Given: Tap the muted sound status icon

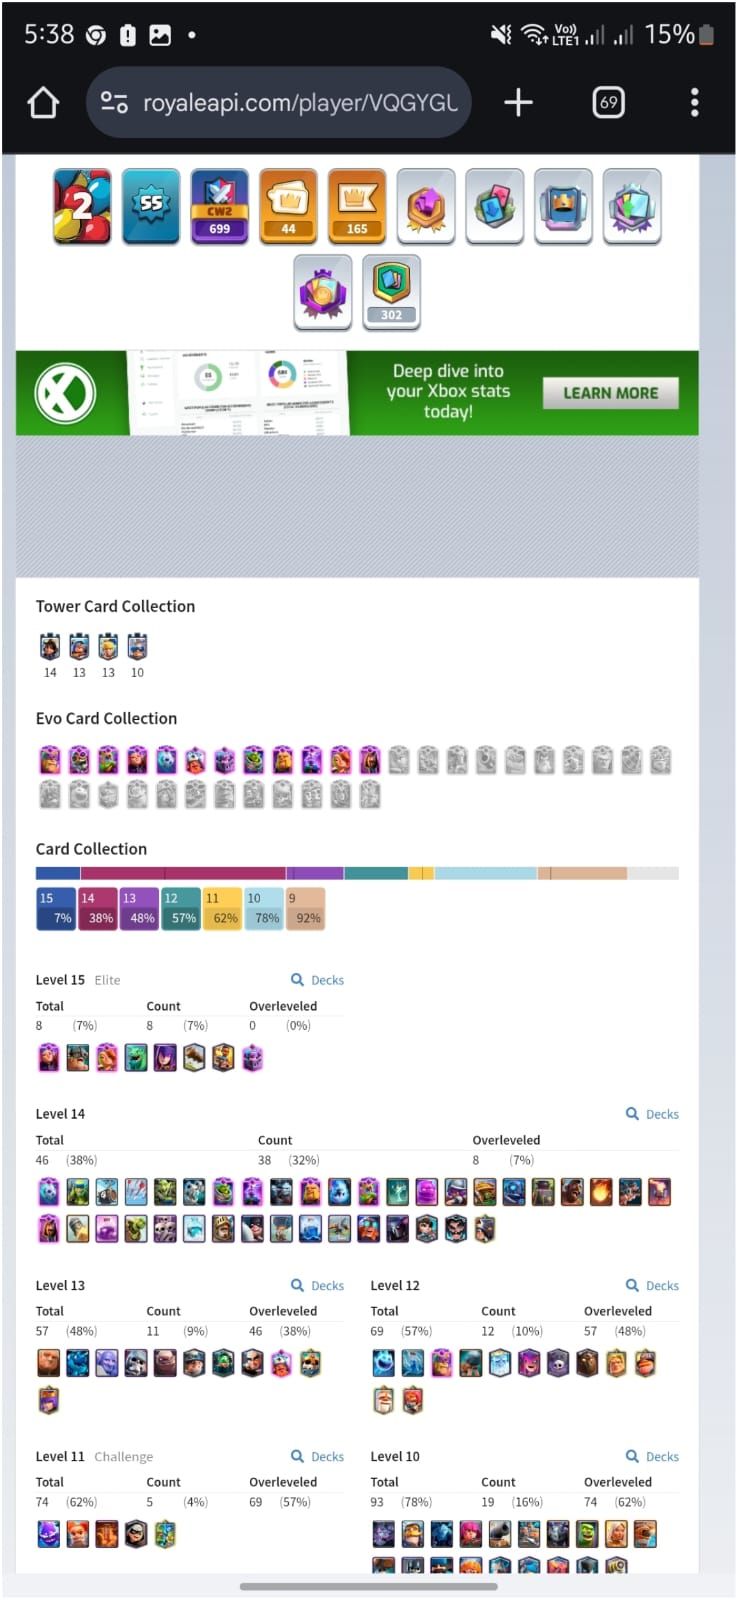Looking at the screenshot, I should pyautogui.click(x=502, y=35).
